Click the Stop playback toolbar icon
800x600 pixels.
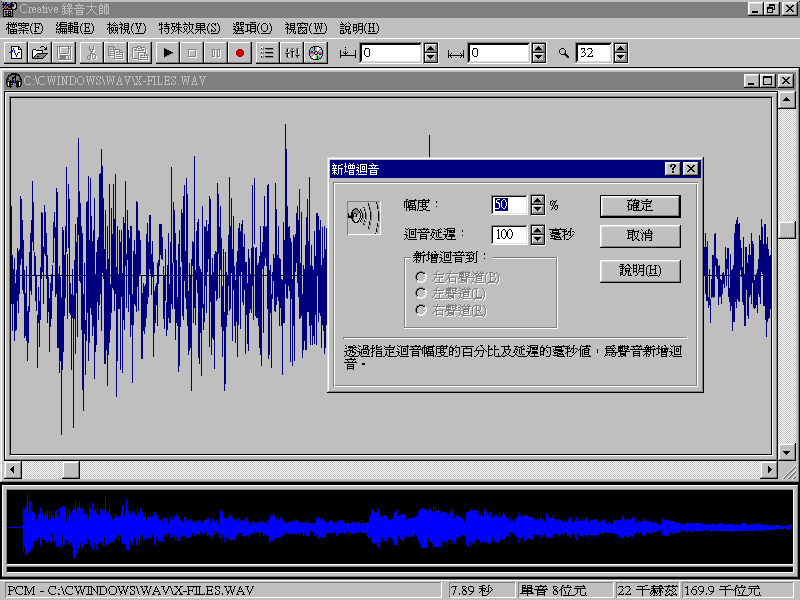192,53
